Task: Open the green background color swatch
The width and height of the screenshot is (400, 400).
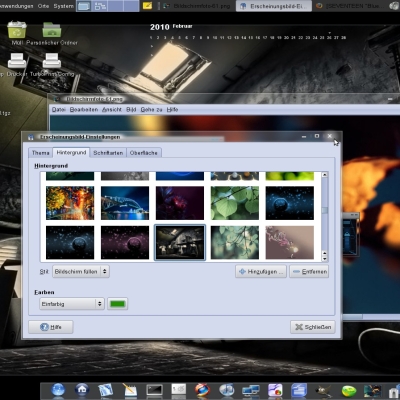Action: click(117, 304)
